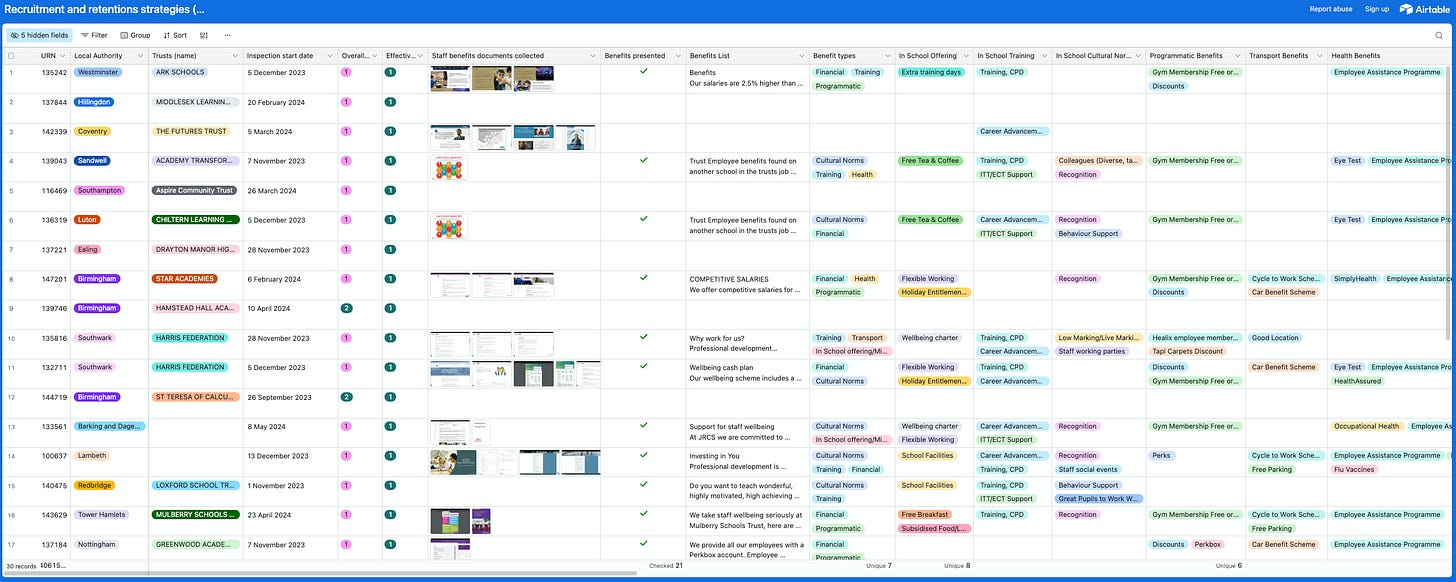Open the Group options
The image size is (1456, 582).
[x=134, y=35]
